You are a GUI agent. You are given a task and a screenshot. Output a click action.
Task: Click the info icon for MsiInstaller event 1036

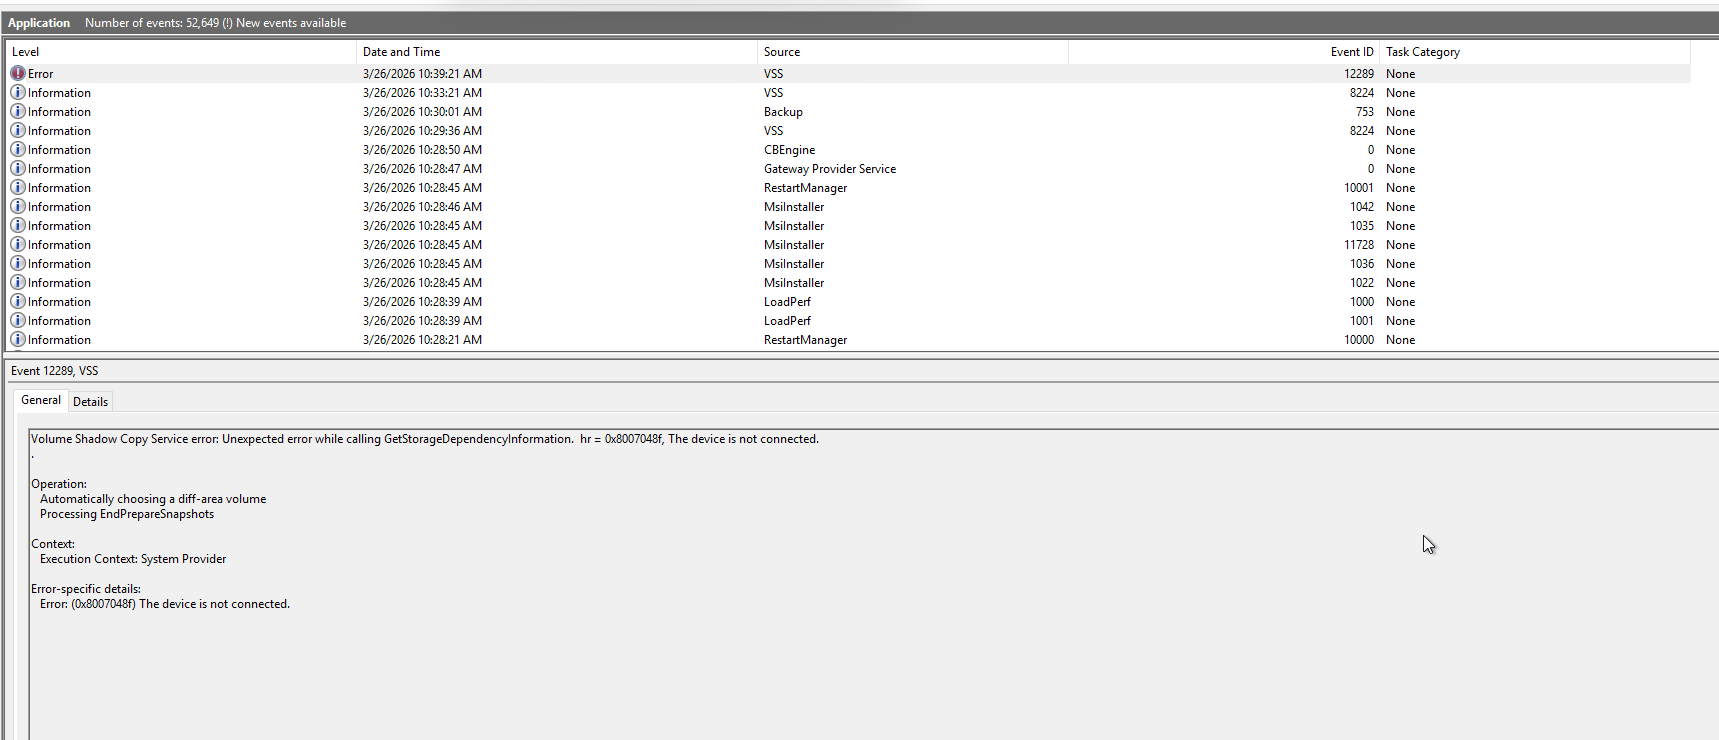pos(18,263)
